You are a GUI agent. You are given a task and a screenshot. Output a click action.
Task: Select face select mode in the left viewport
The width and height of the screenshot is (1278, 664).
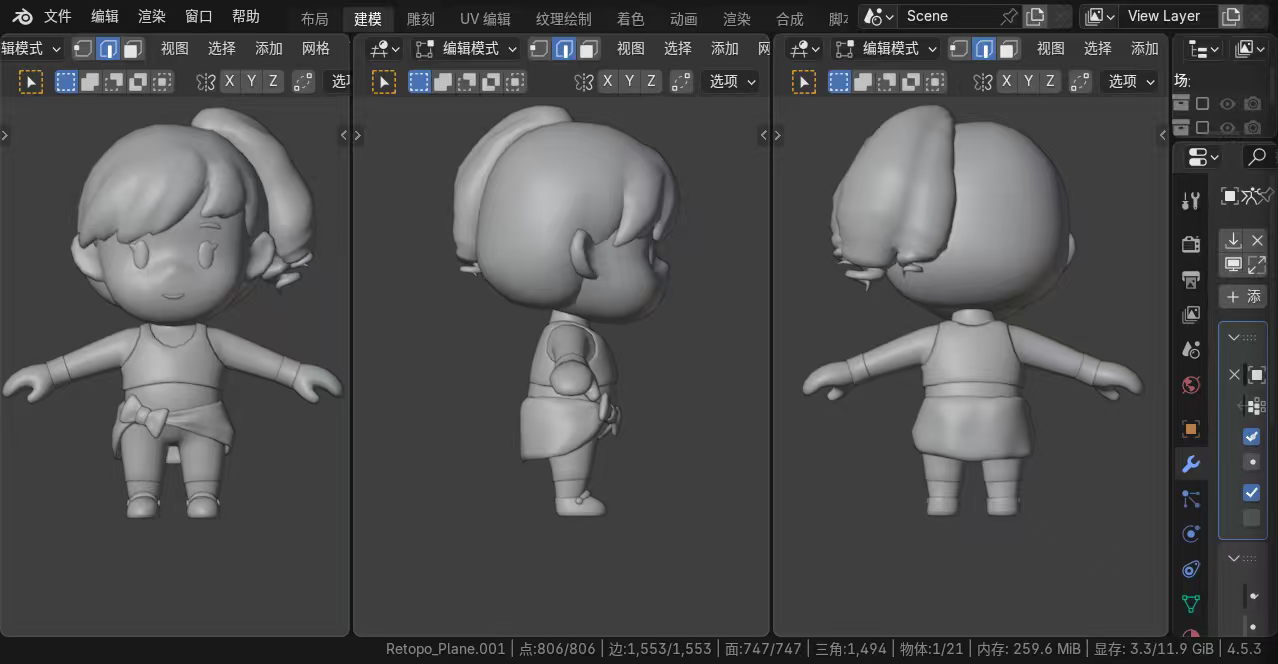(133, 49)
